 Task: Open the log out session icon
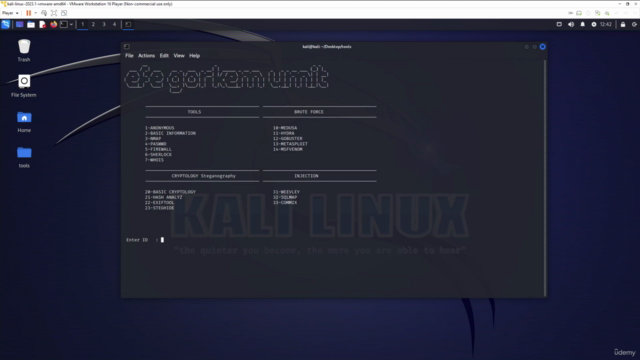[x=634, y=24]
